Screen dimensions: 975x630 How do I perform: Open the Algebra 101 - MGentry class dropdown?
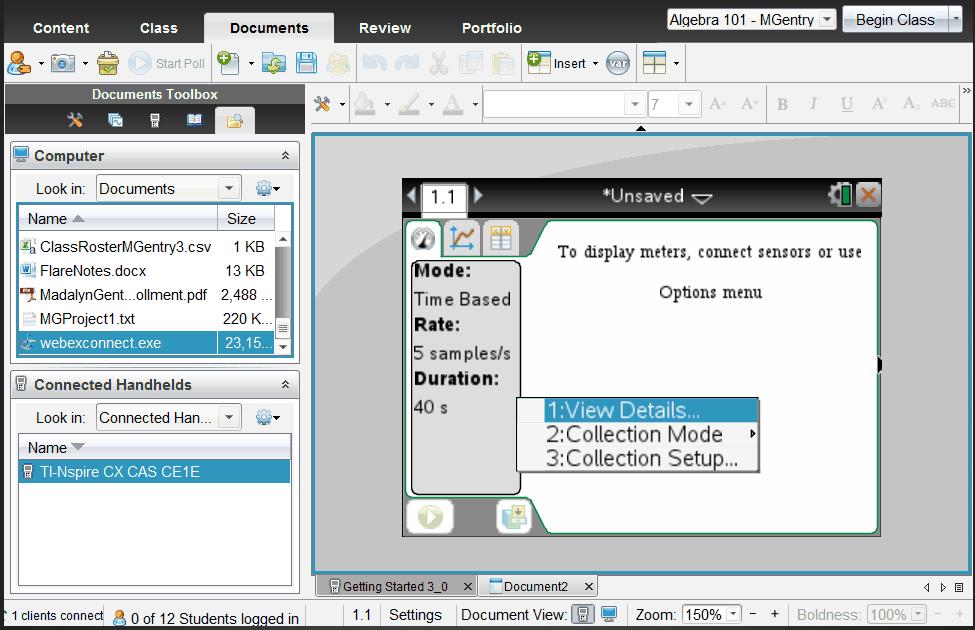[x=826, y=20]
